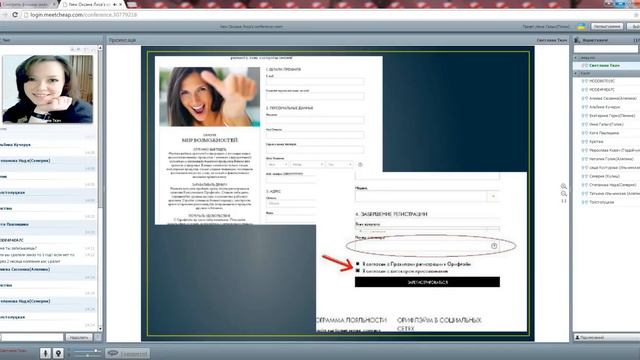Zoom in on the presentation
Viewport: 640px width, 360px height.
564,186
